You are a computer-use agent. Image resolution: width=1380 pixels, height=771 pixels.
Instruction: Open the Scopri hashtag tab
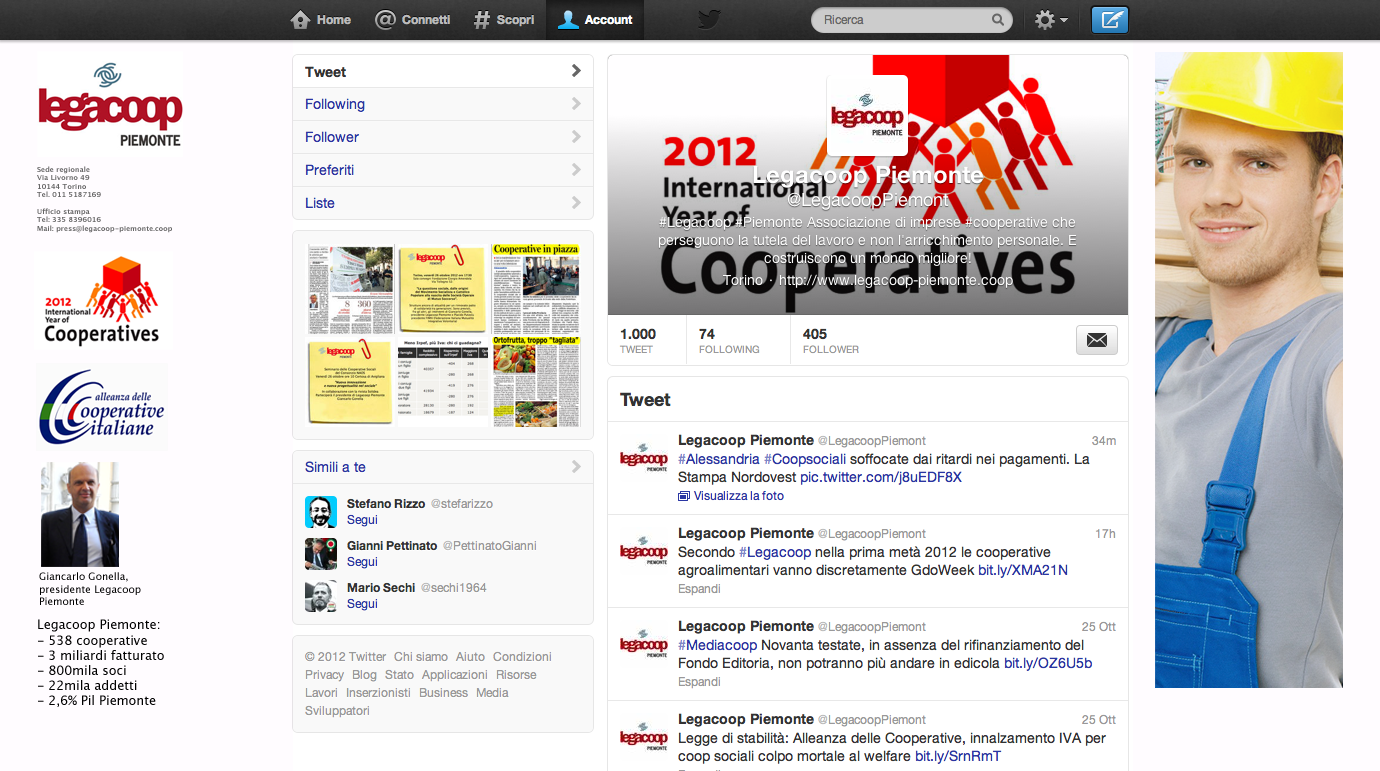point(504,20)
